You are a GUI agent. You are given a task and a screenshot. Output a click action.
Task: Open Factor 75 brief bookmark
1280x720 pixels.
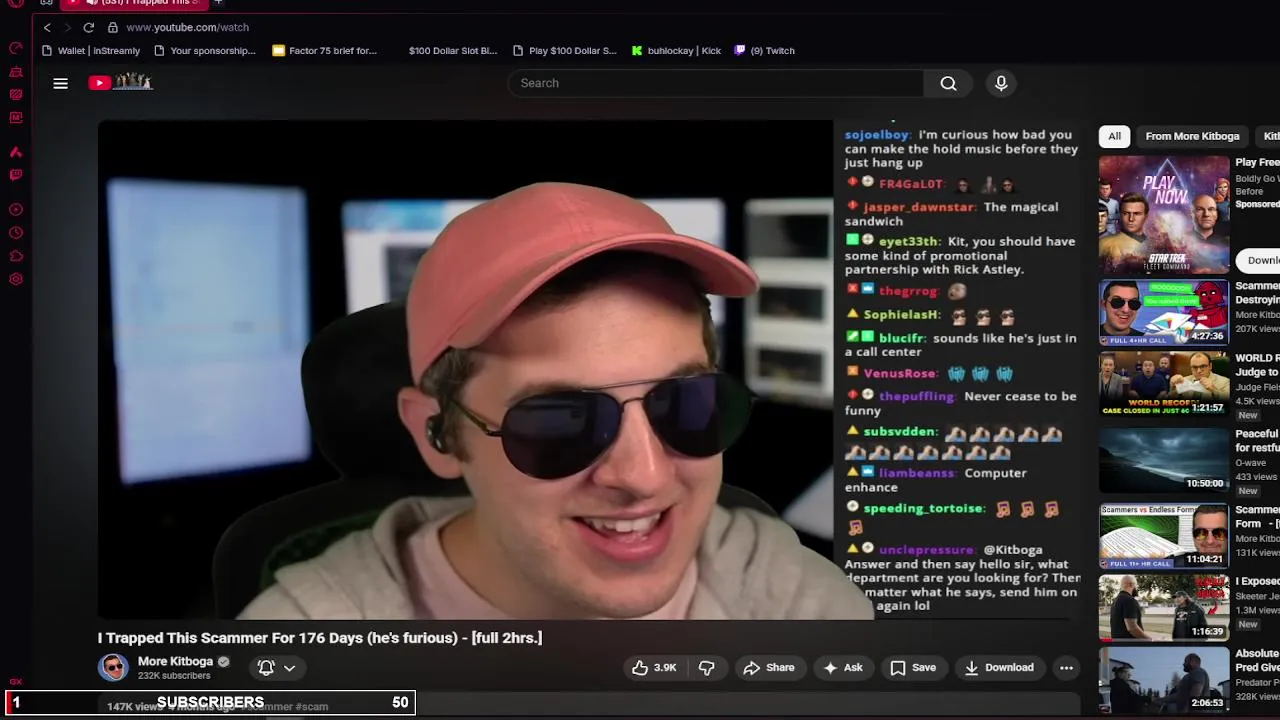click(324, 50)
